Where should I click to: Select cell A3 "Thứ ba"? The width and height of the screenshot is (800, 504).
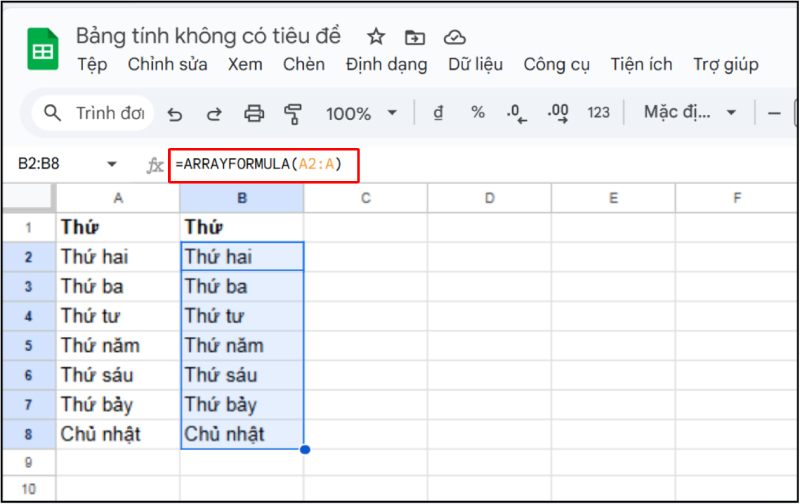[118, 287]
